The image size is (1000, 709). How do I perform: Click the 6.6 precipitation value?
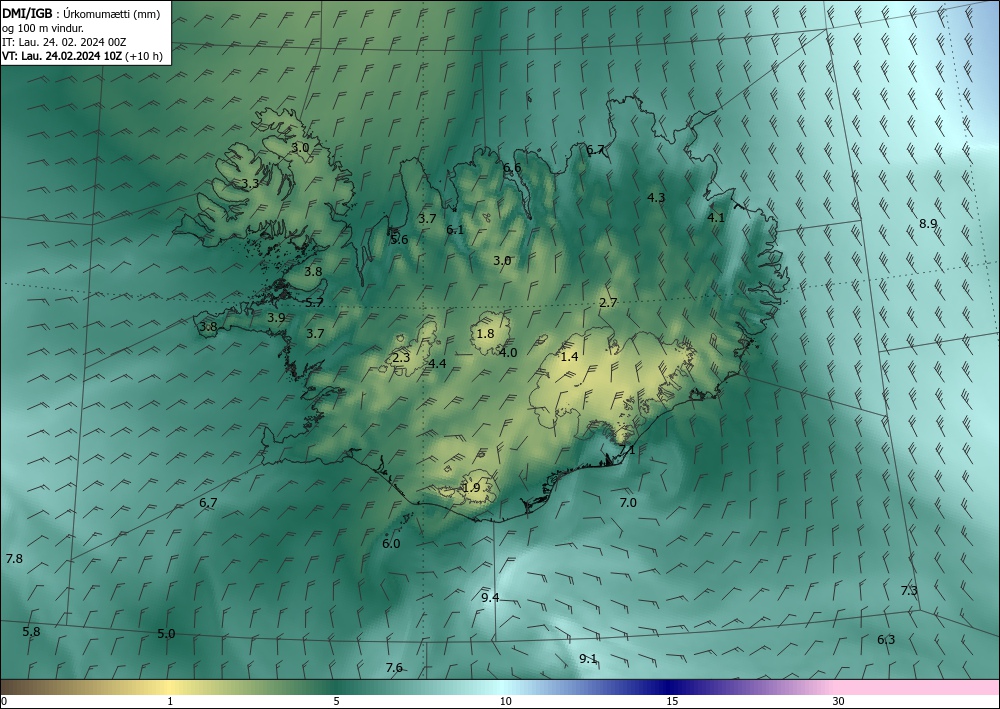click(512, 168)
